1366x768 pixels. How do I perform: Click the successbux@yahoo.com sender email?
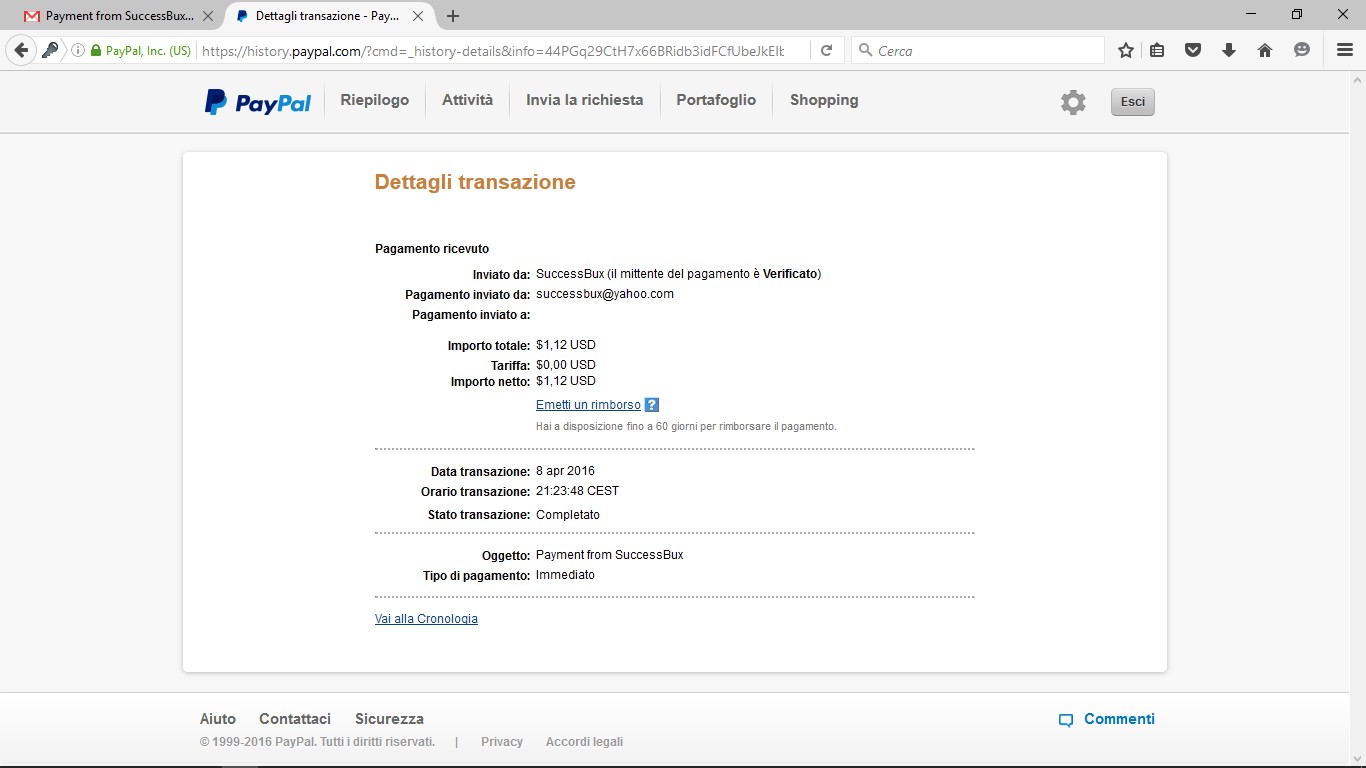coord(605,294)
